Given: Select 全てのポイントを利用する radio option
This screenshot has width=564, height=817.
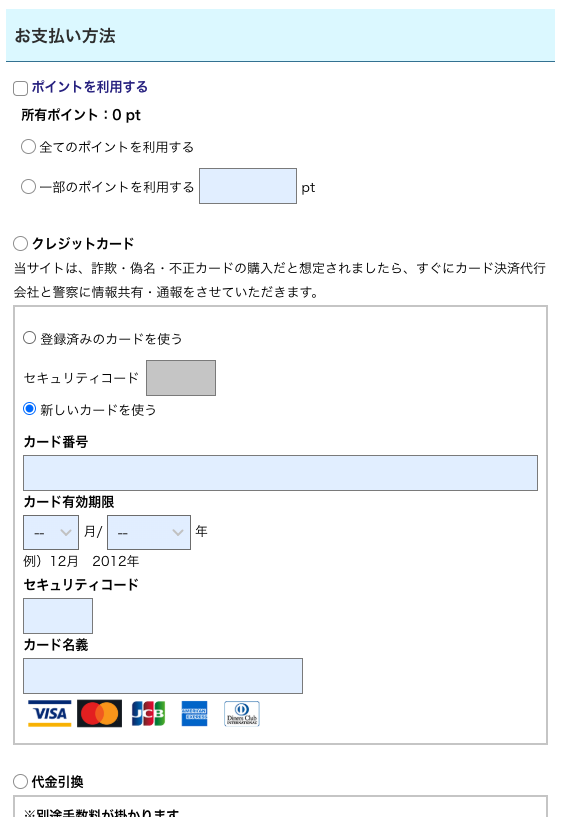Looking at the screenshot, I should (x=28, y=146).
